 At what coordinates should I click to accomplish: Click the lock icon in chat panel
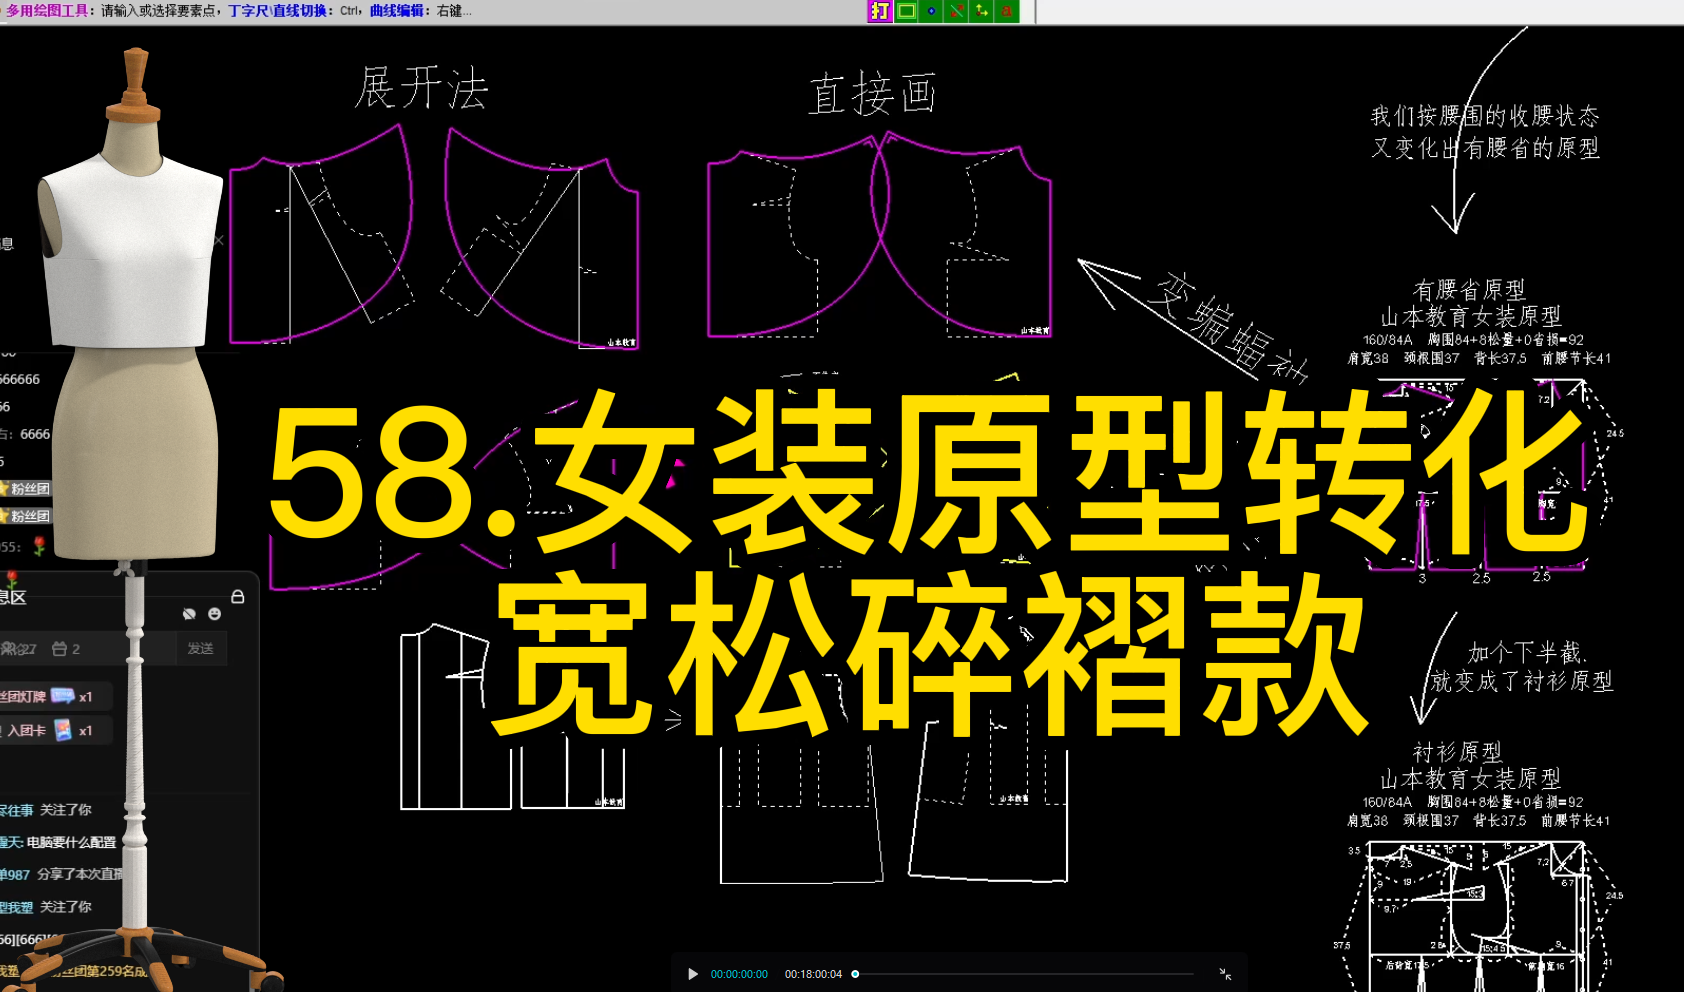click(238, 596)
